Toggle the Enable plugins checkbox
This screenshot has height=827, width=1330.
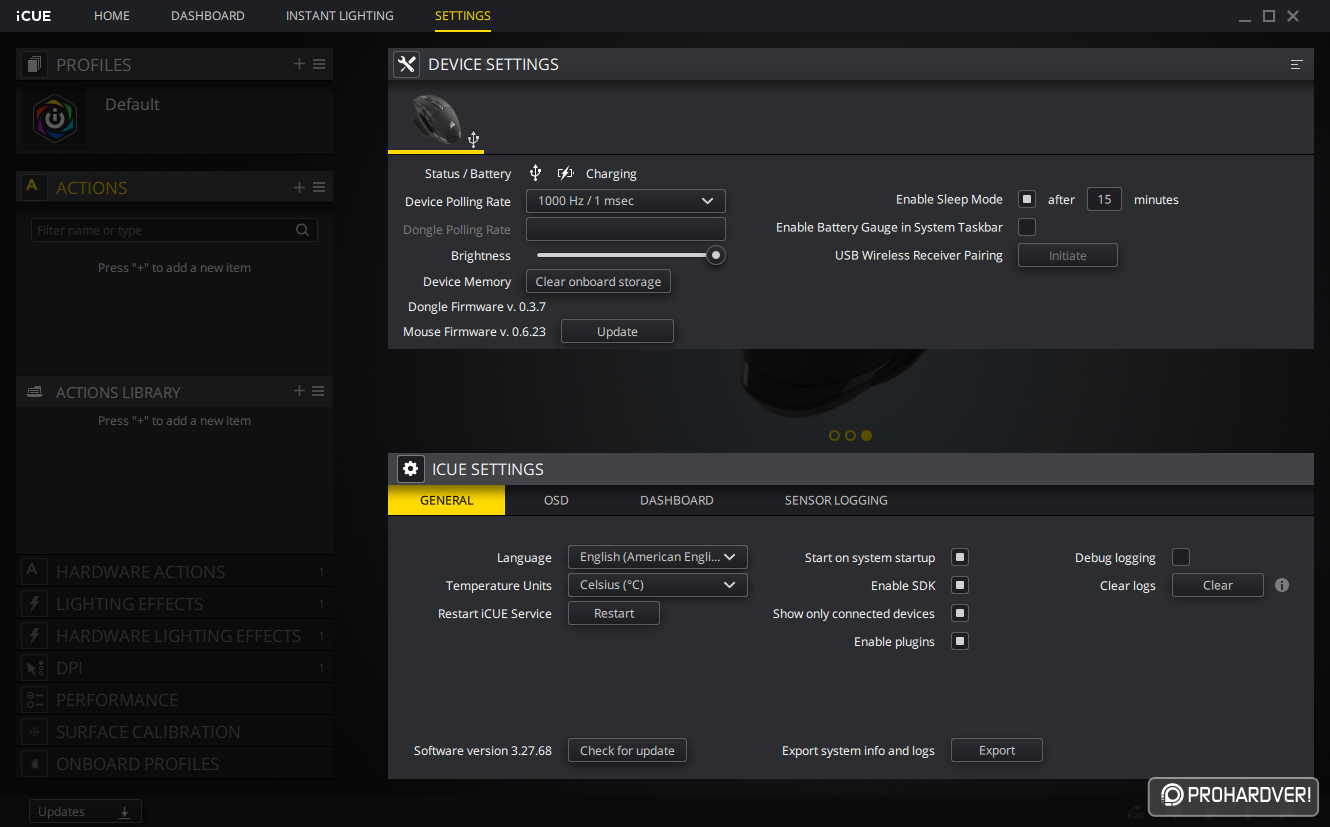[x=960, y=641]
